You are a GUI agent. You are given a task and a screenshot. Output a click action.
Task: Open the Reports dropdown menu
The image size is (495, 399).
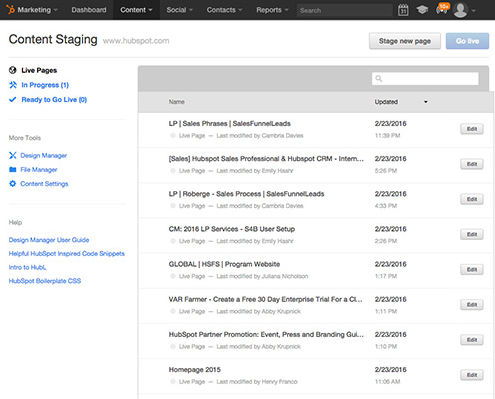(272, 10)
